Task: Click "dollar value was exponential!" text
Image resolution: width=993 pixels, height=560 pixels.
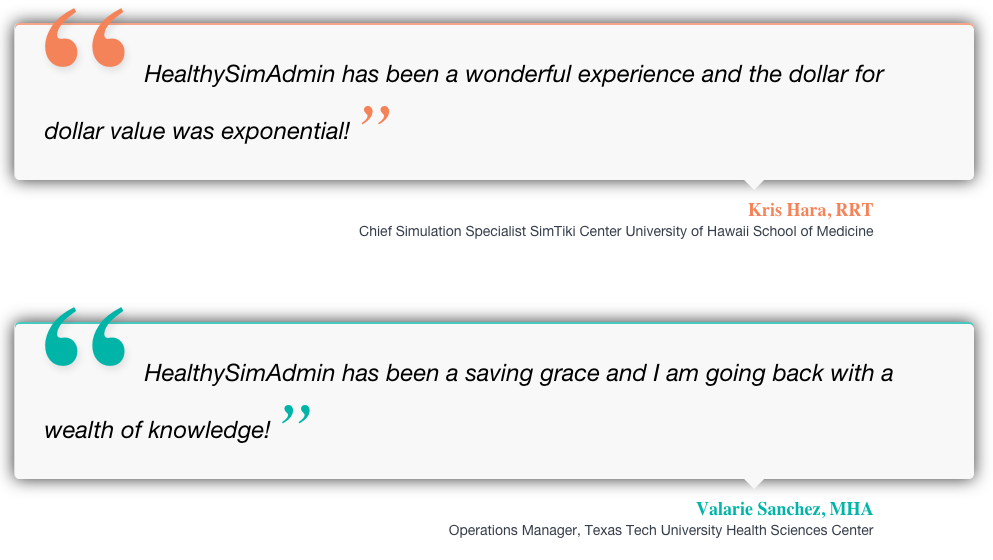Action: 197,131
